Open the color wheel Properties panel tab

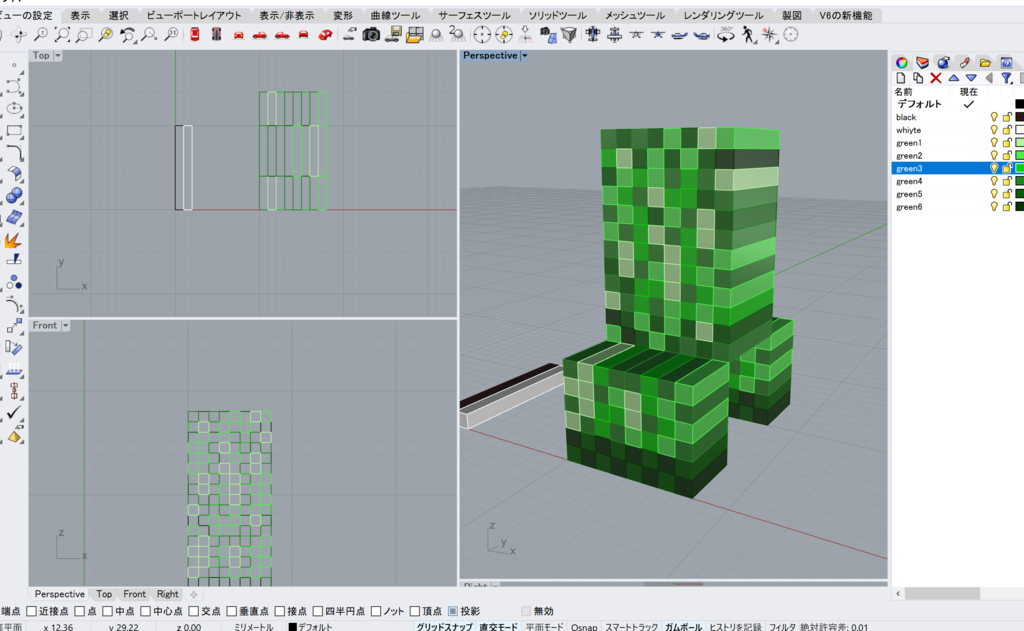click(x=901, y=63)
